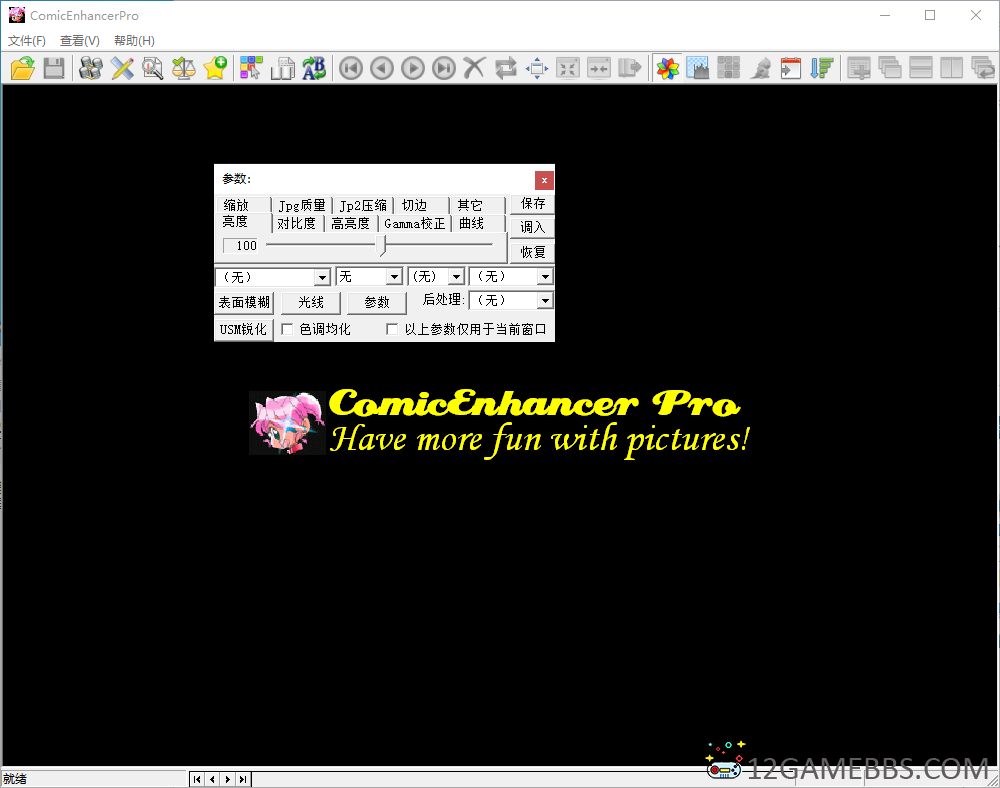Image resolution: width=1000 pixels, height=788 pixels.
Task: Click the 恢复 button
Action: tap(533, 252)
